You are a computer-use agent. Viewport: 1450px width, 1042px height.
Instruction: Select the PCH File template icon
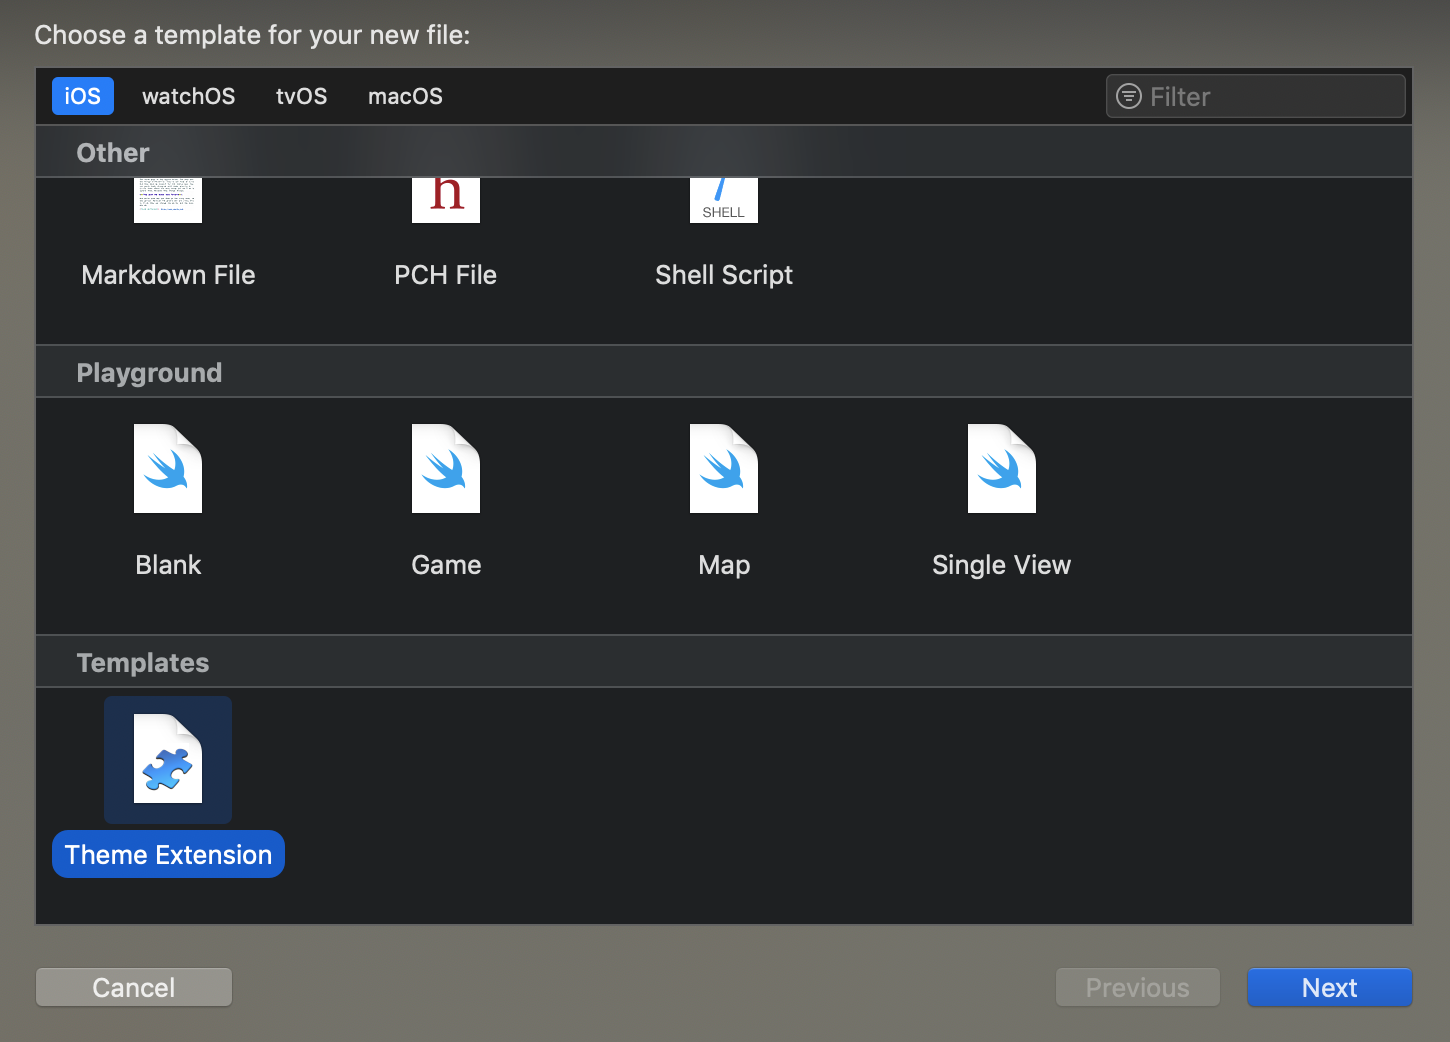click(446, 200)
